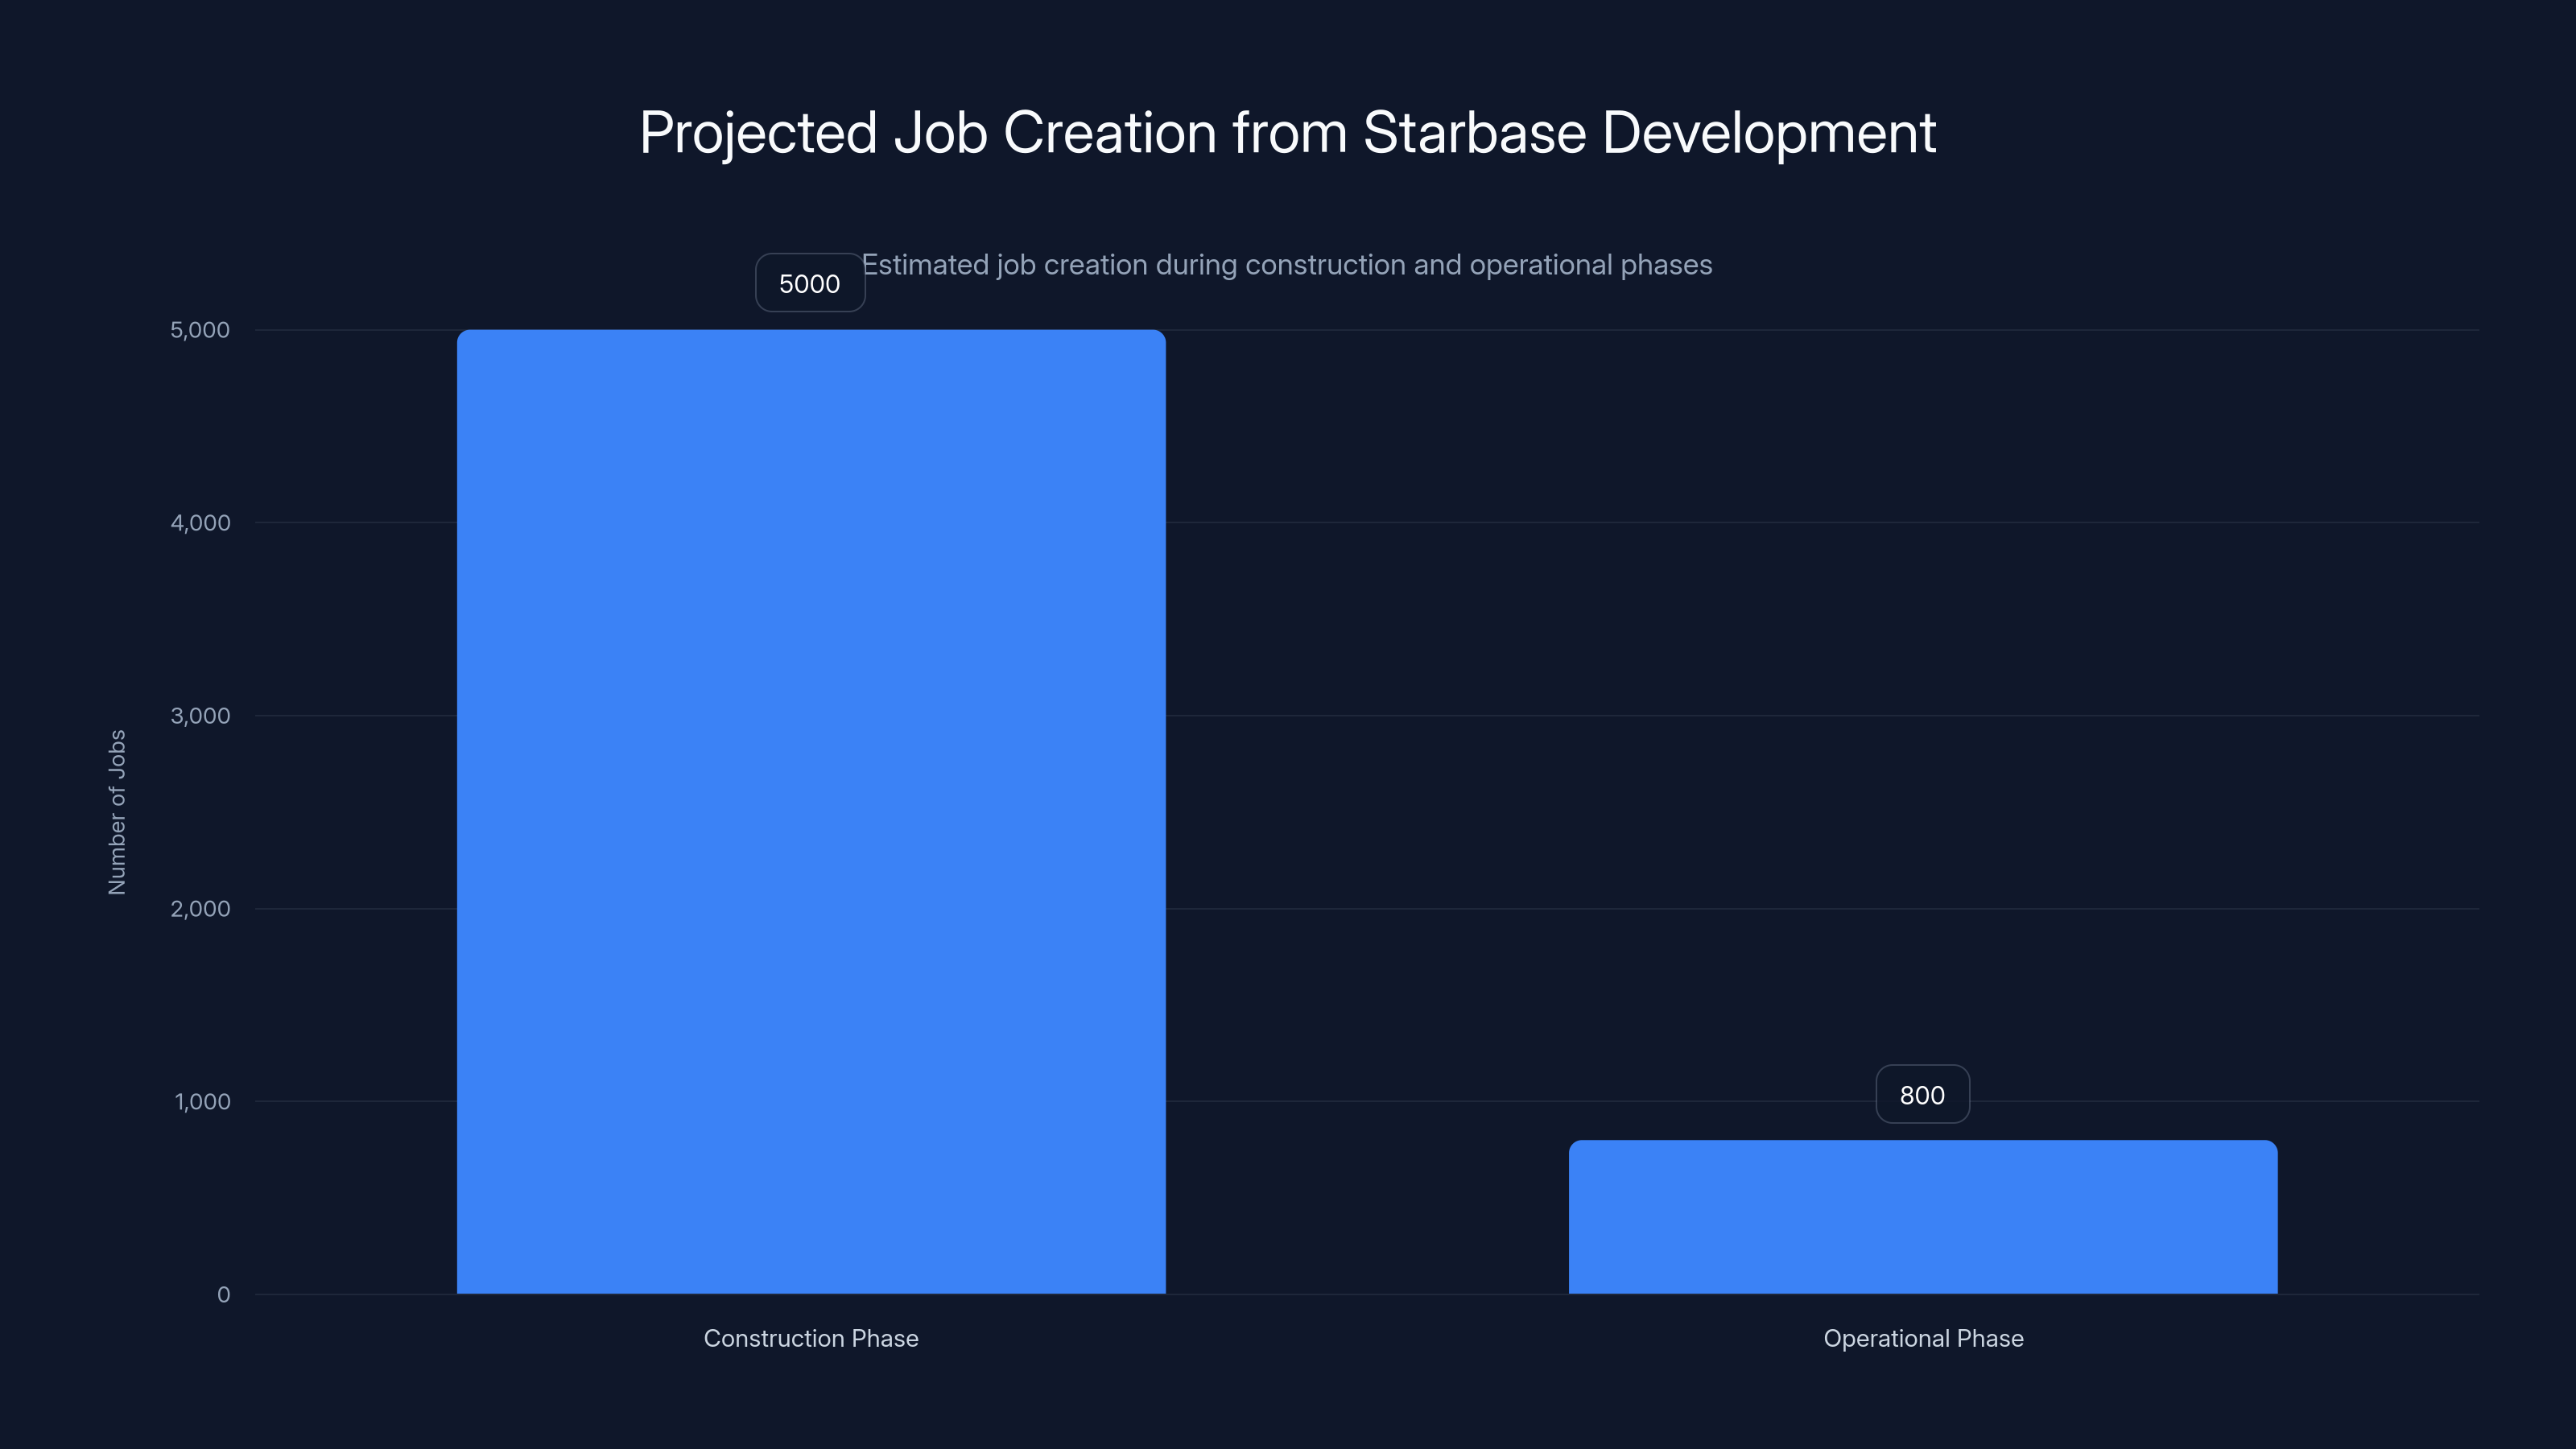Select the Operational Phase axis label
The height and width of the screenshot is (1449, 2576).
click(1923, 1338)
